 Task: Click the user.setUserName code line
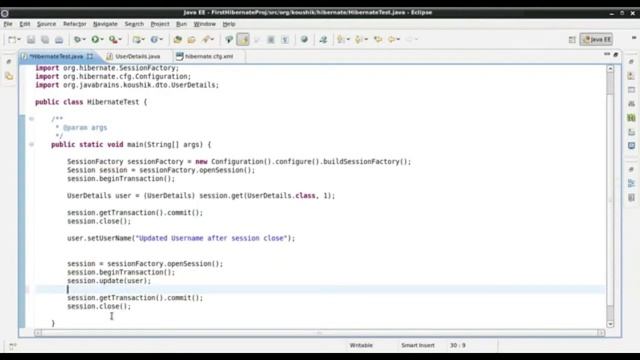pyautogui.click(x=181, y=238)
